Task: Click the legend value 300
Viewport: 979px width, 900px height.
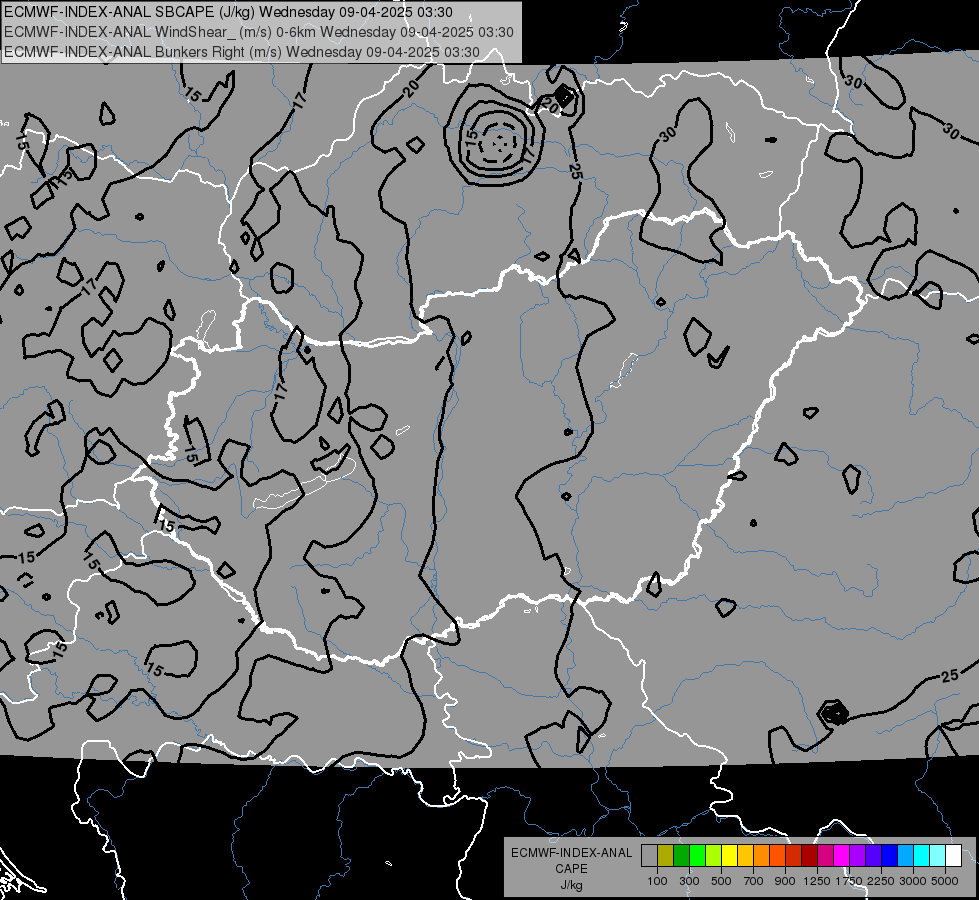Action: point(689,881)
